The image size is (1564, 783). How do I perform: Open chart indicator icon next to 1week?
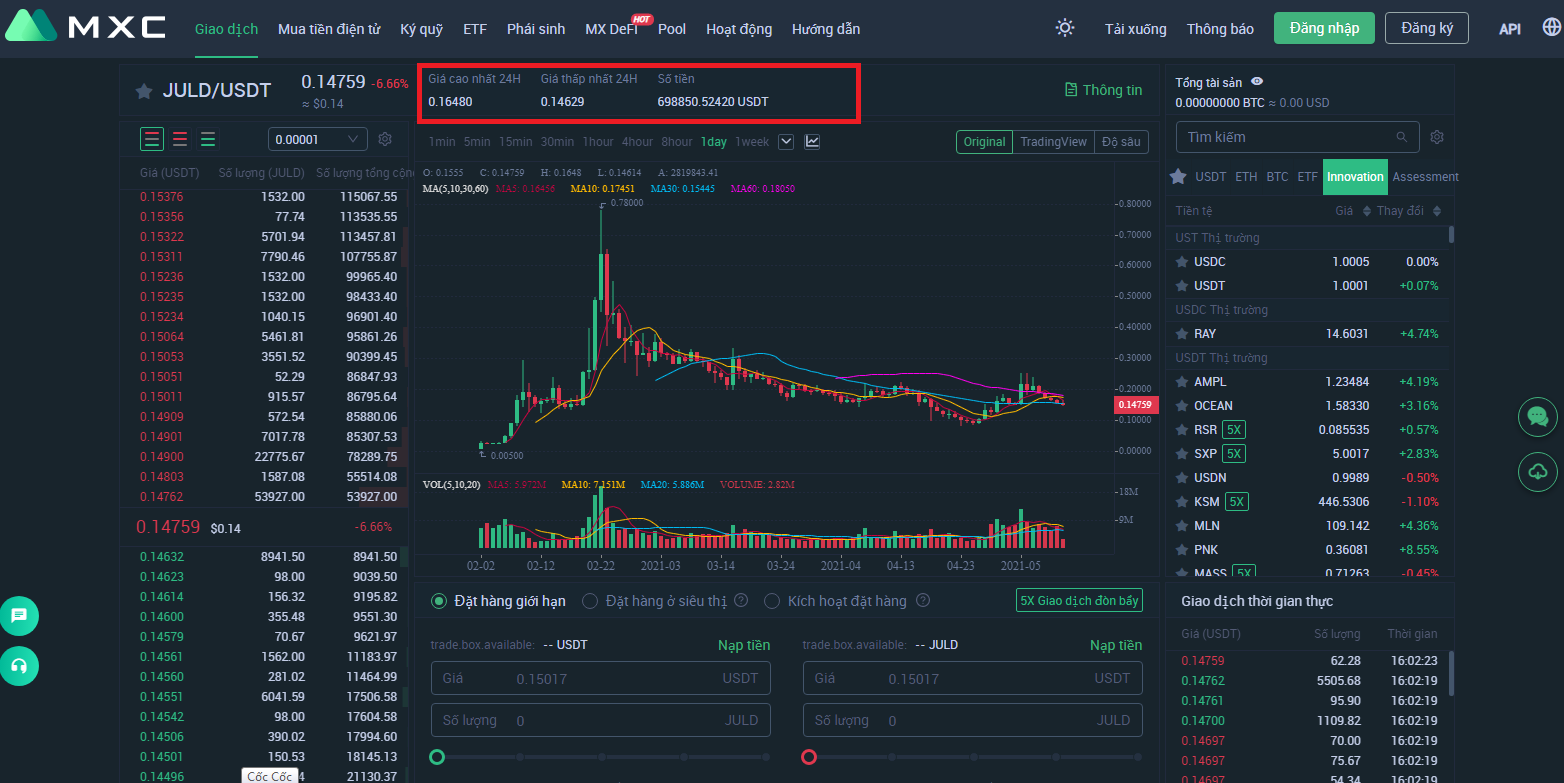point(812,142)
